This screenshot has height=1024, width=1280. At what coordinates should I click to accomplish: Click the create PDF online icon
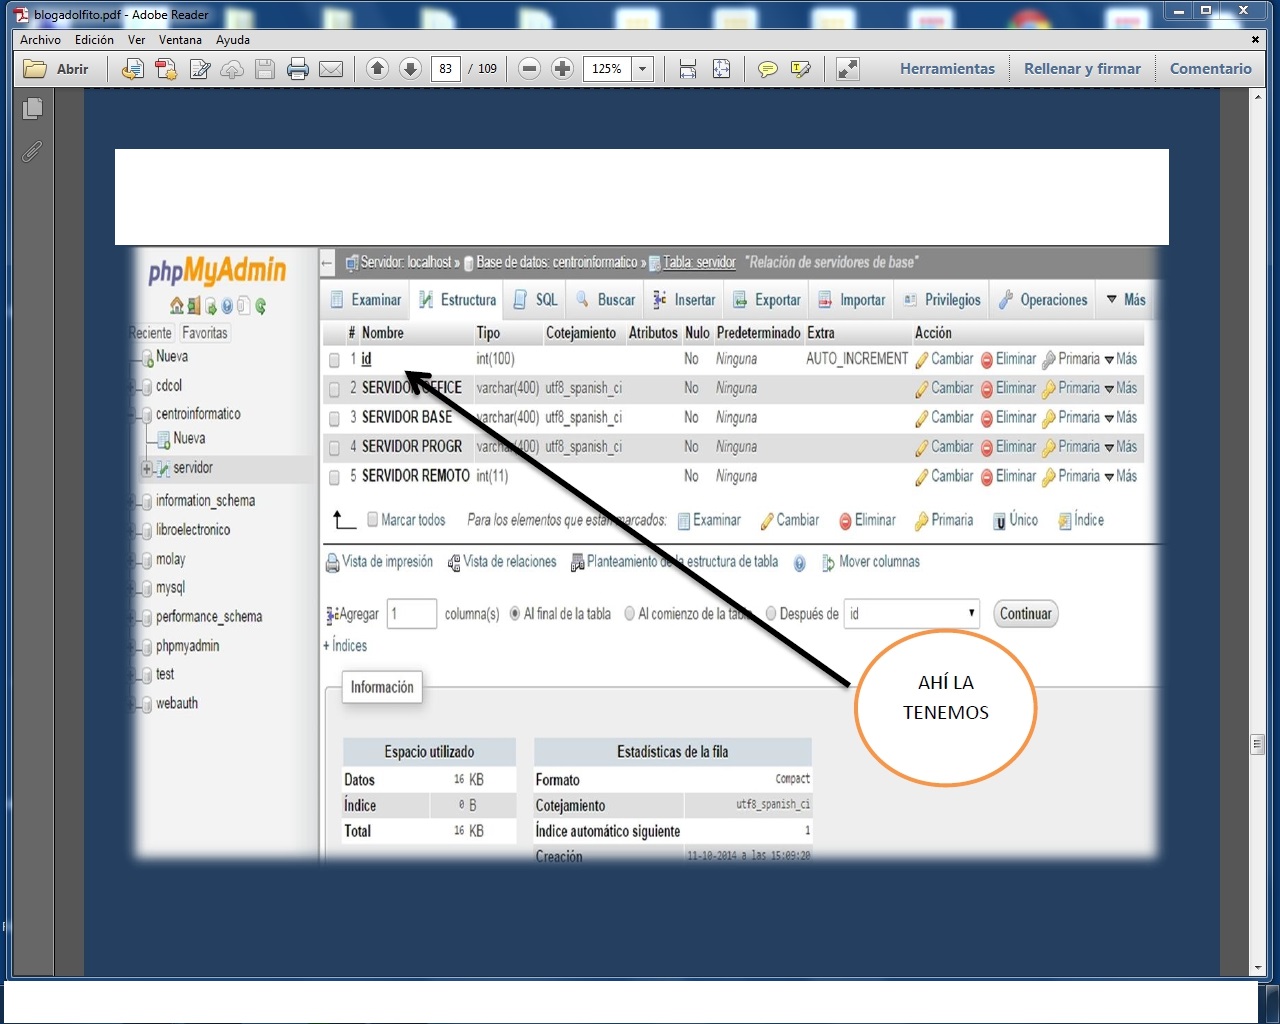(132, 69)
